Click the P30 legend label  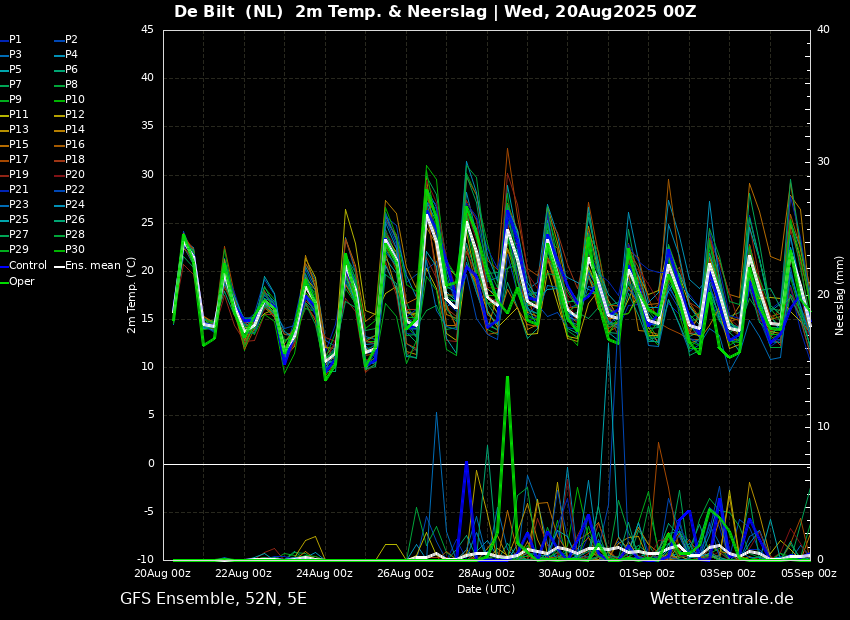[x=75, y=249]
